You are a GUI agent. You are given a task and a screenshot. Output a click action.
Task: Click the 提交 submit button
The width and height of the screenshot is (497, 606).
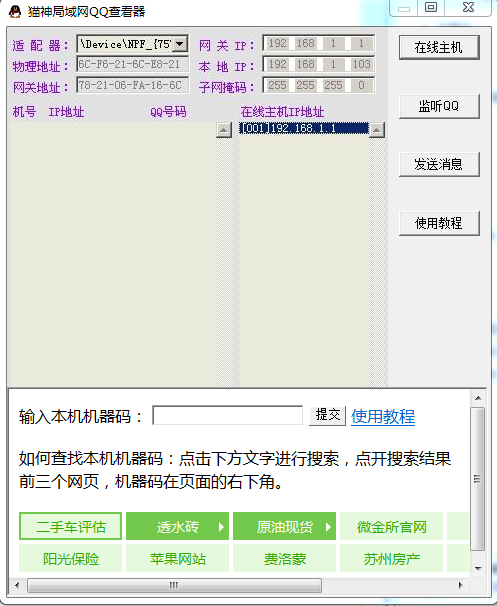tap(328, 415)
